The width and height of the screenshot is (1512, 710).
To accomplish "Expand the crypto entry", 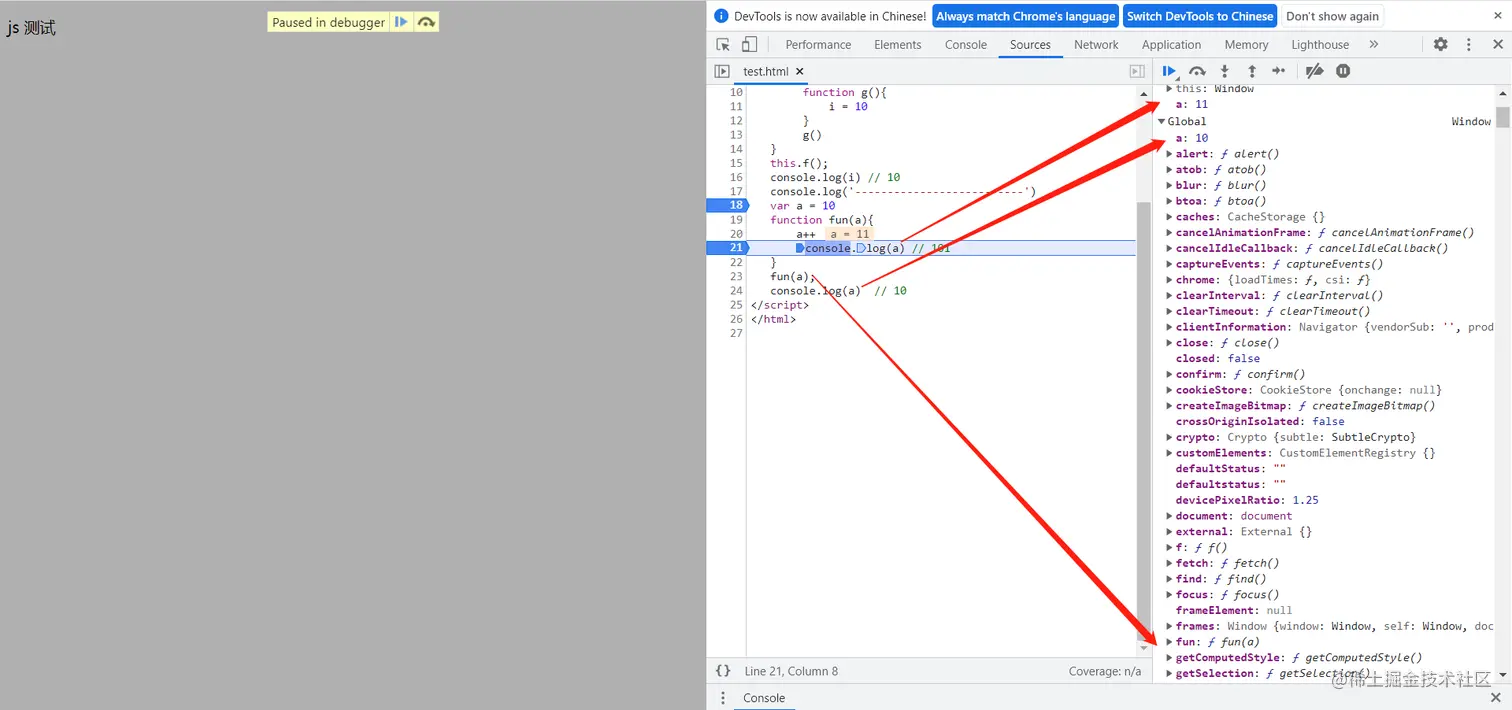I will point(1170,437).
